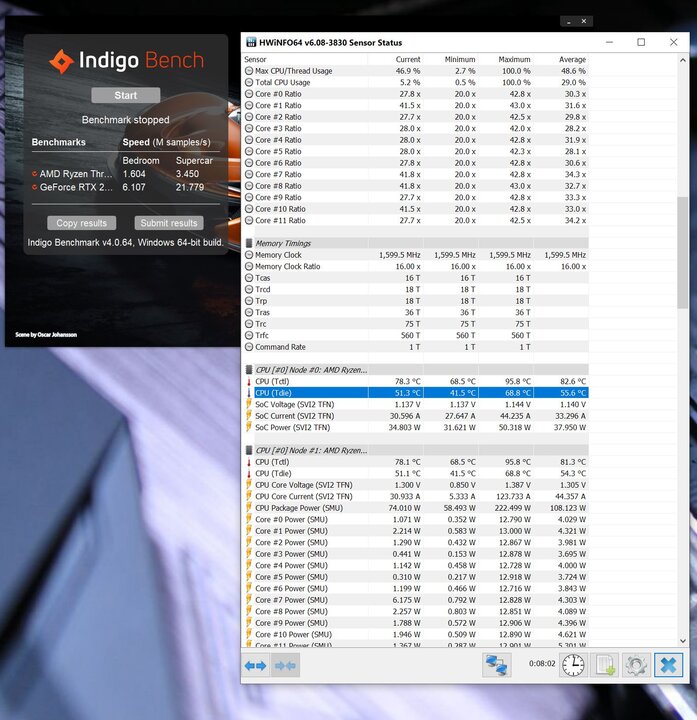Select the Core #5 Ratio row label
697x720 pixels.
click(278, 151)
